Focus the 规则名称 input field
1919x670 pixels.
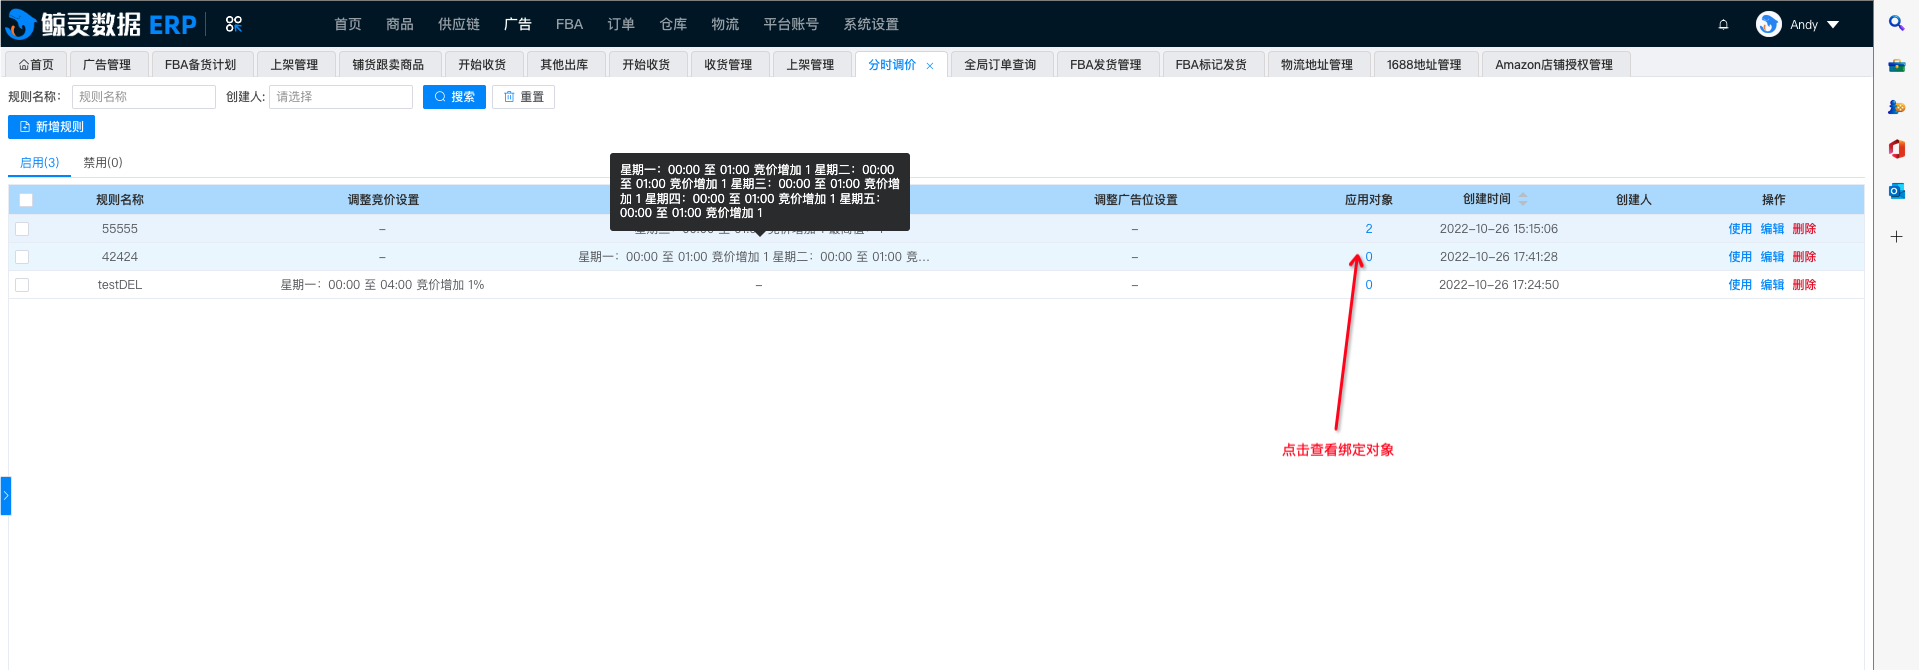[143, 97]
